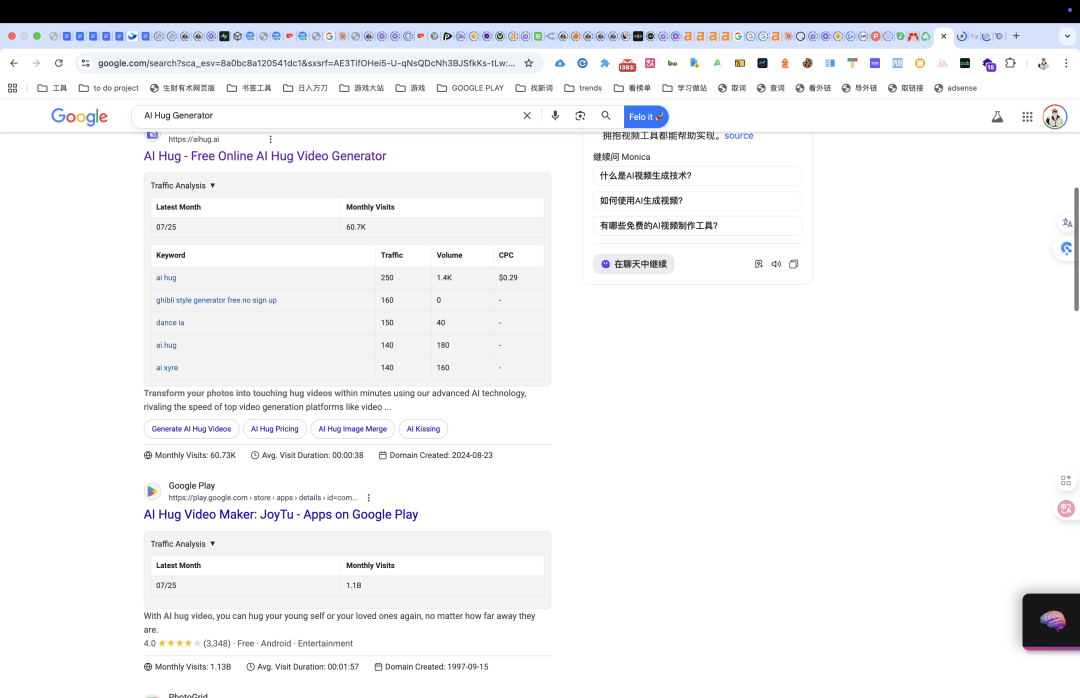Image resolution: width=1080 pixels, height=698 pixels.
Task: Reload the current page
Action: coord(59,63)
